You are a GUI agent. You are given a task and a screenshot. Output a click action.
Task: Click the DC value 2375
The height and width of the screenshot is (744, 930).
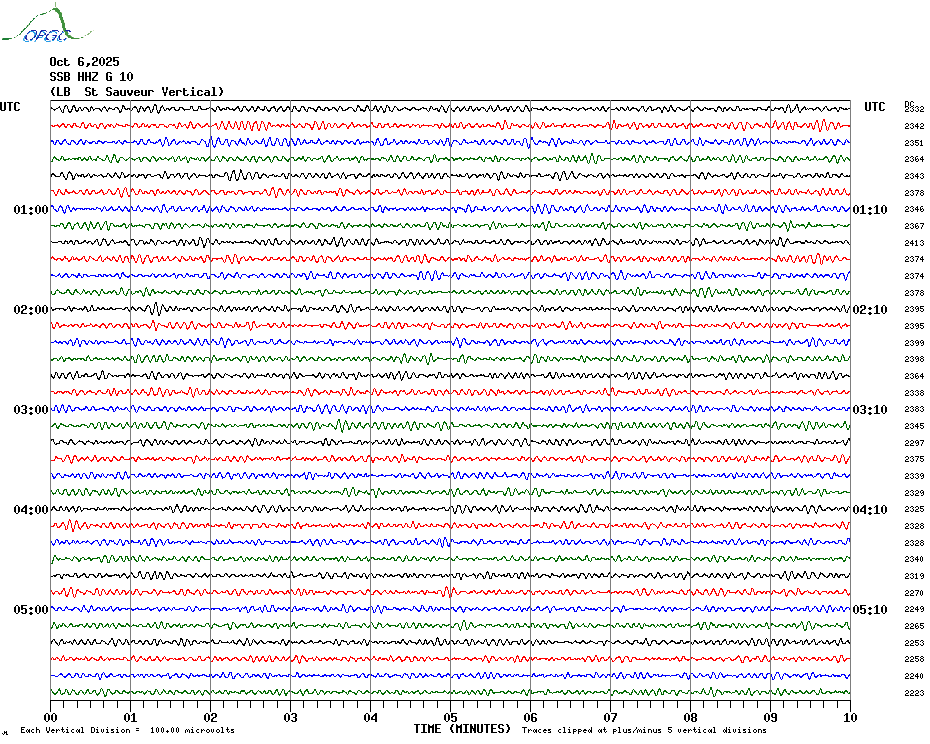tap(914, 459)
